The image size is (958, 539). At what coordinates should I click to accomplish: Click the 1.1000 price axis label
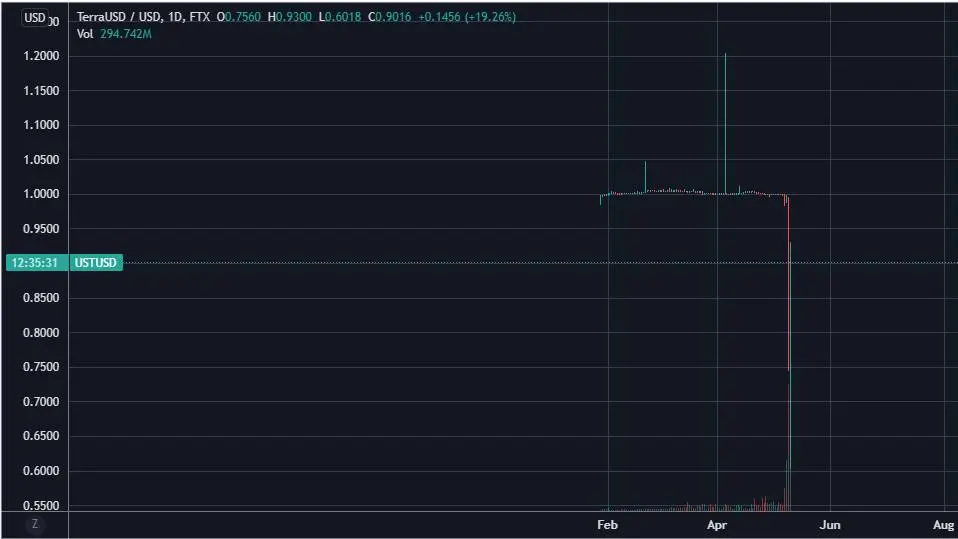click(x=42, y=125)
